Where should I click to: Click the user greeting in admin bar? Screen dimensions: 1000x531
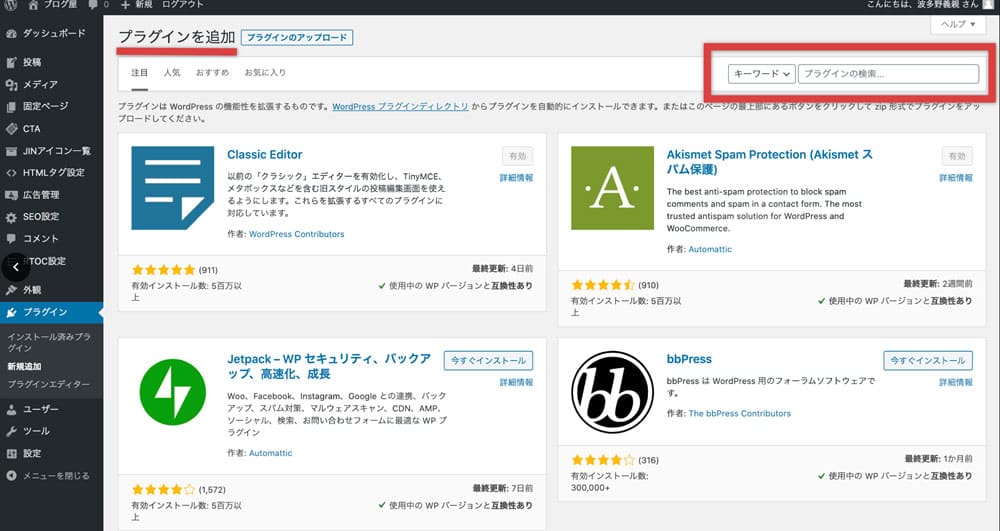[x=922, y=4]
